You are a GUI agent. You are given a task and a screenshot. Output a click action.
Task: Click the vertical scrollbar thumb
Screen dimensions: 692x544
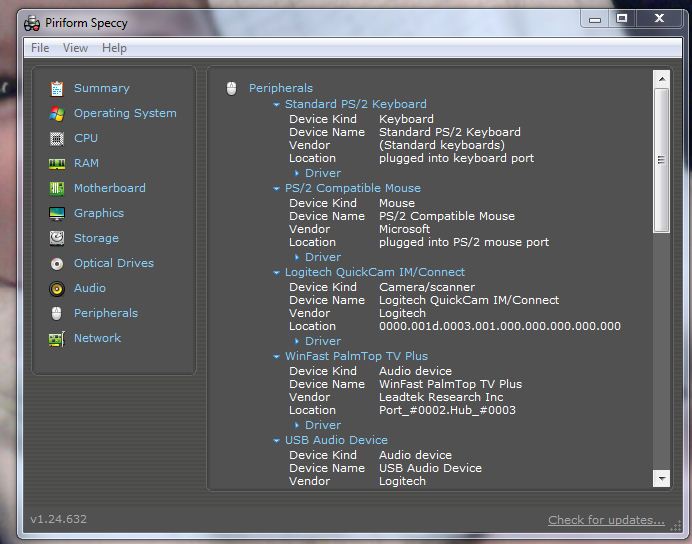pyautogui.click(x=661, y=160)
